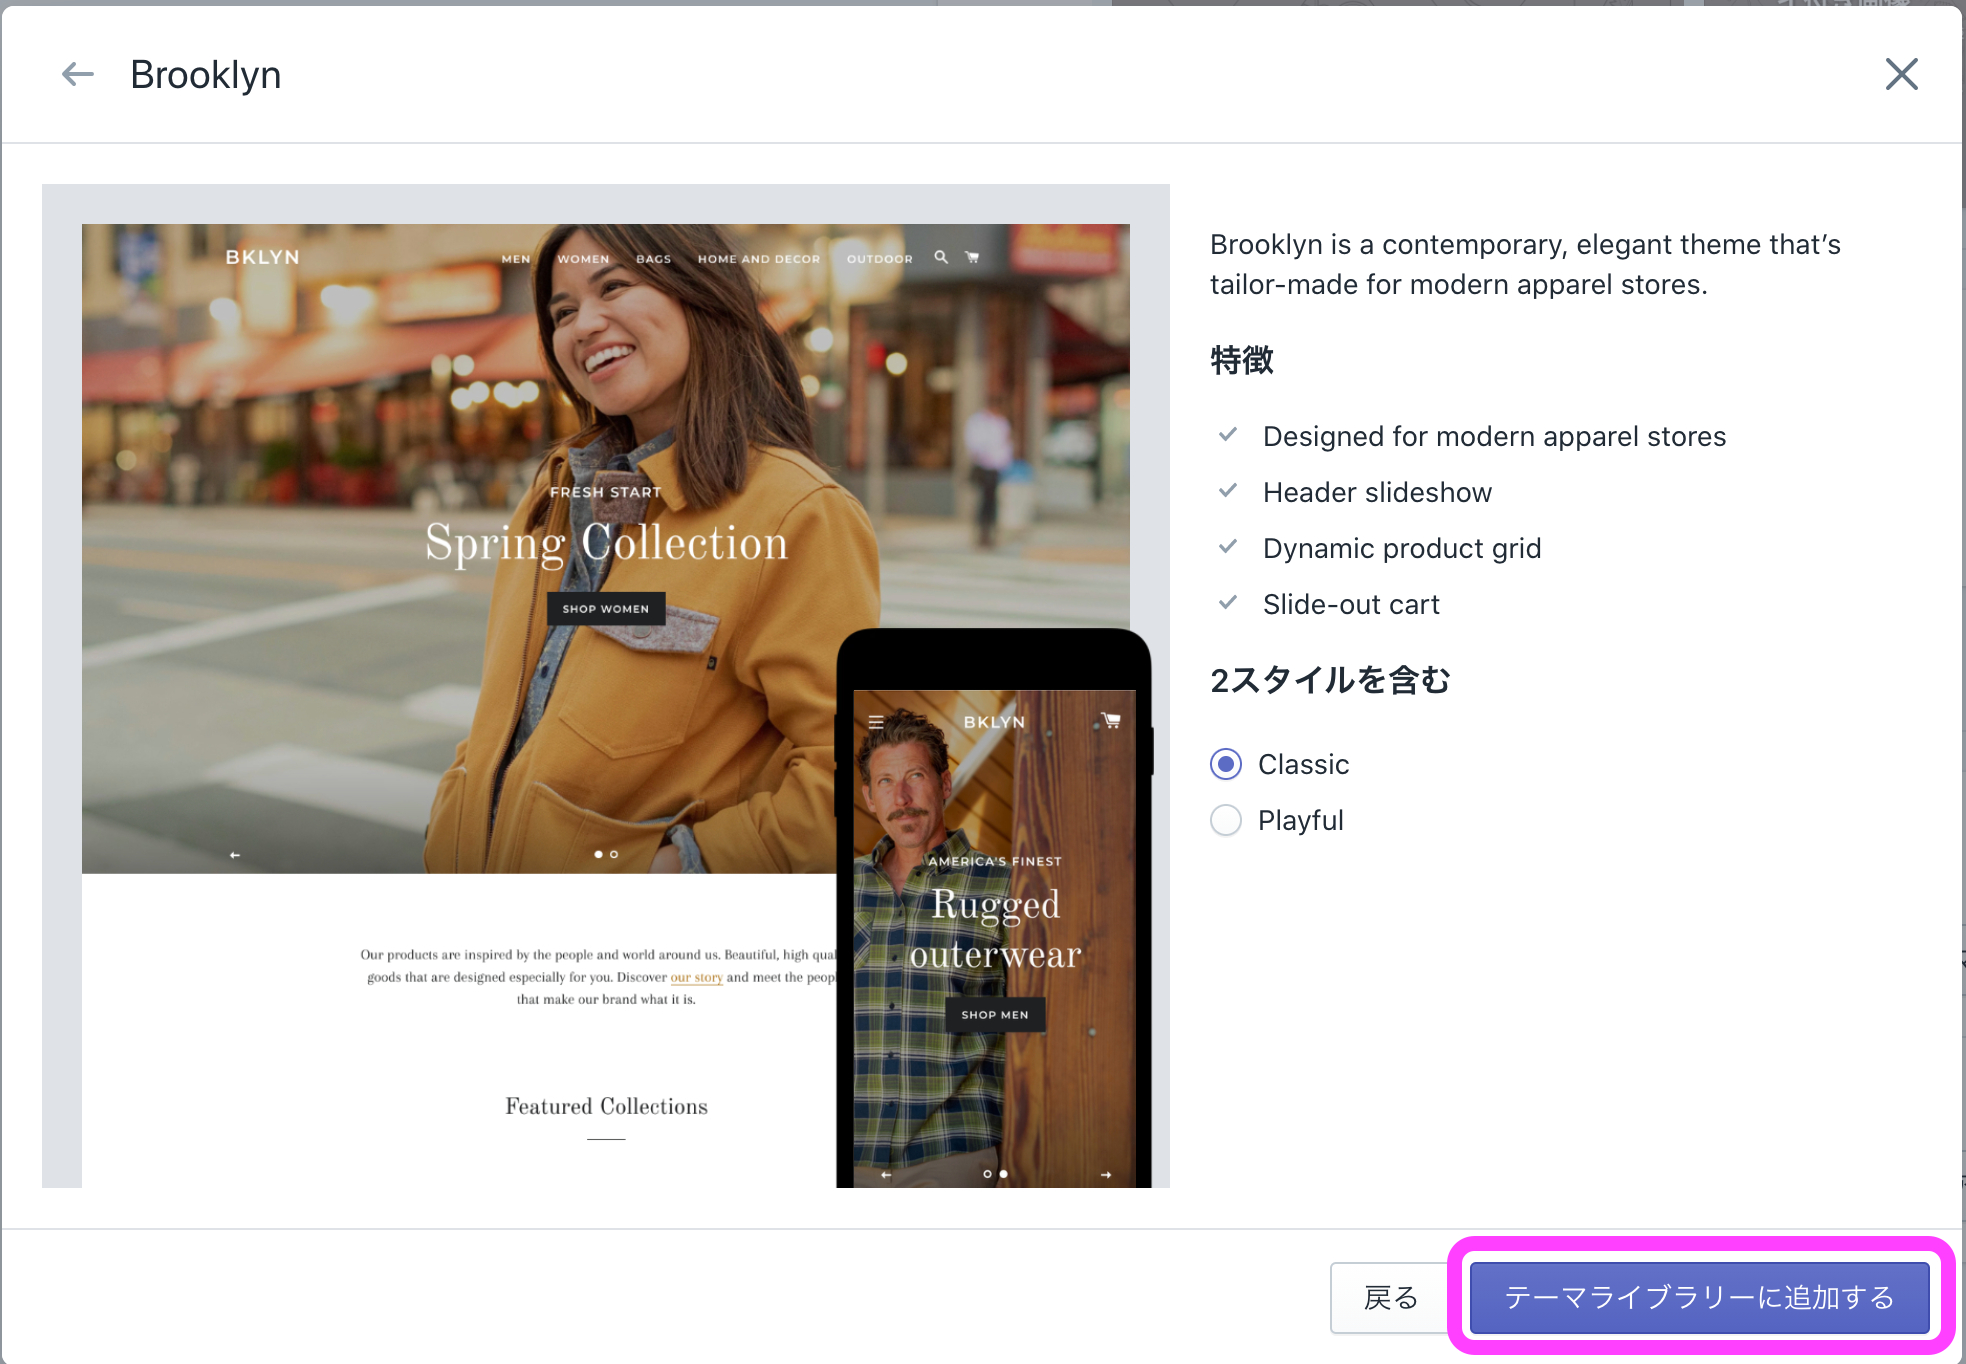
Task: Click HOME AND DECOR in preview menu
Action: (x=758, y=259)
